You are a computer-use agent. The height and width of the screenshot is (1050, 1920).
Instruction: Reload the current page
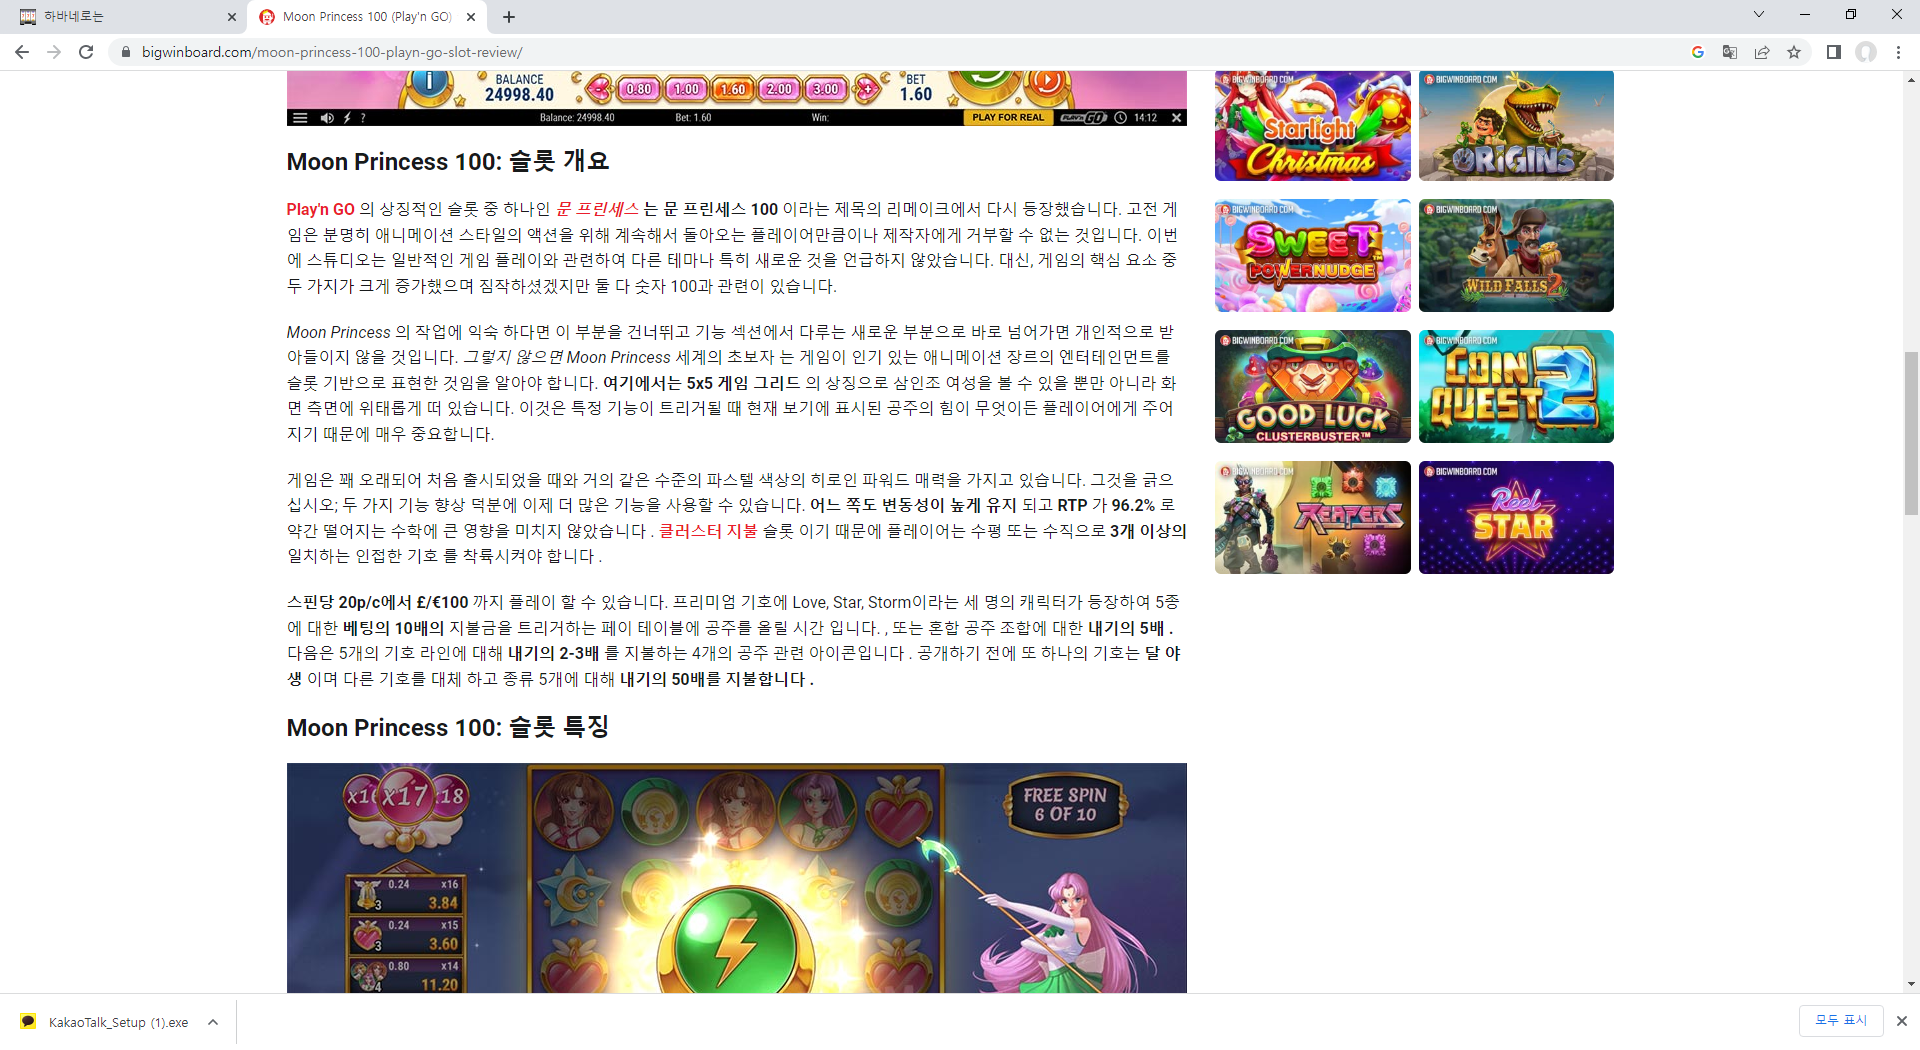[x=86, y=52]
